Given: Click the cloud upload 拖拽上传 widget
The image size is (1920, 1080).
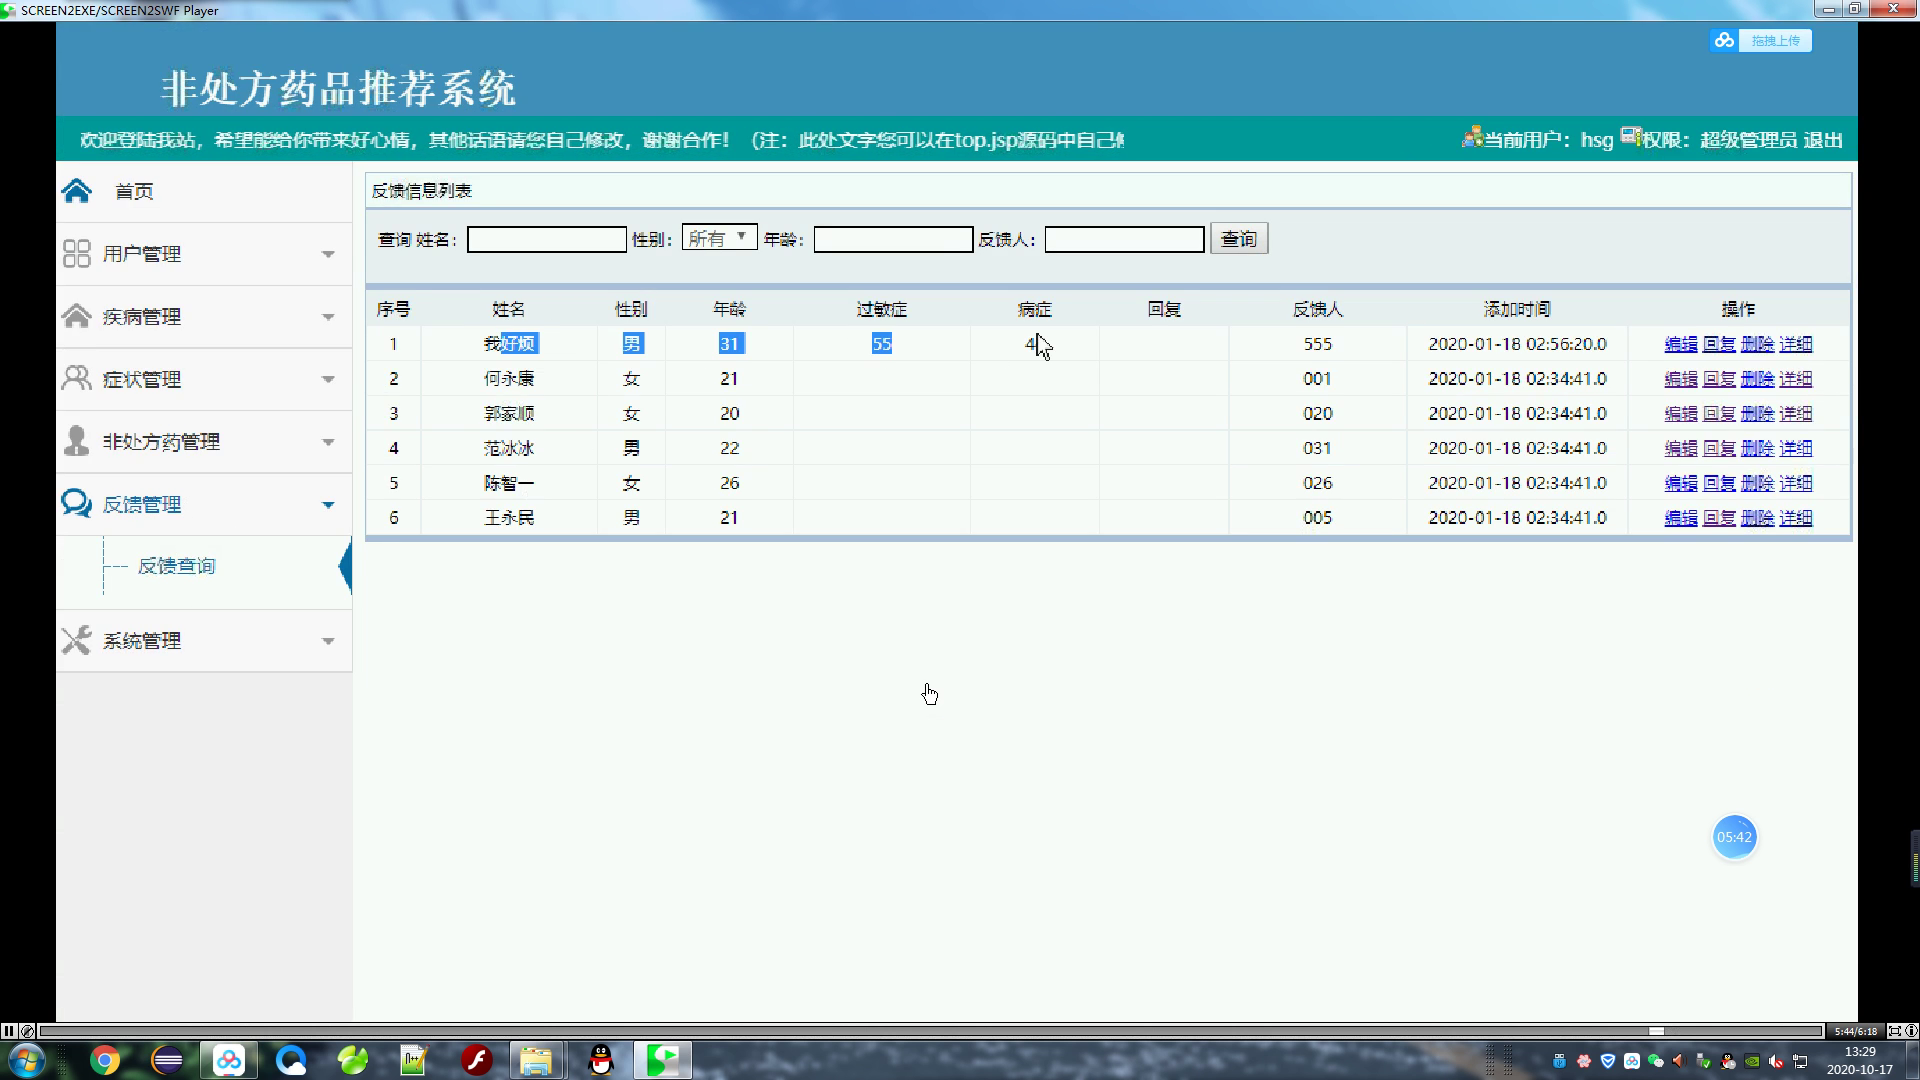Looking at the screenshot, I should [x=1761, y=40].
